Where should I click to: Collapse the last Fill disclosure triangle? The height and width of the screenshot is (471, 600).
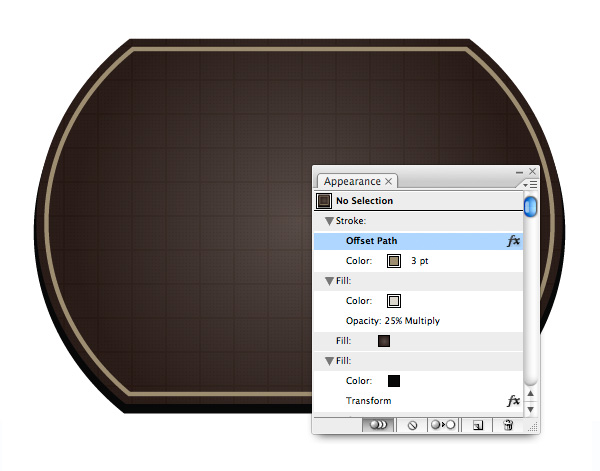(329, 361)
